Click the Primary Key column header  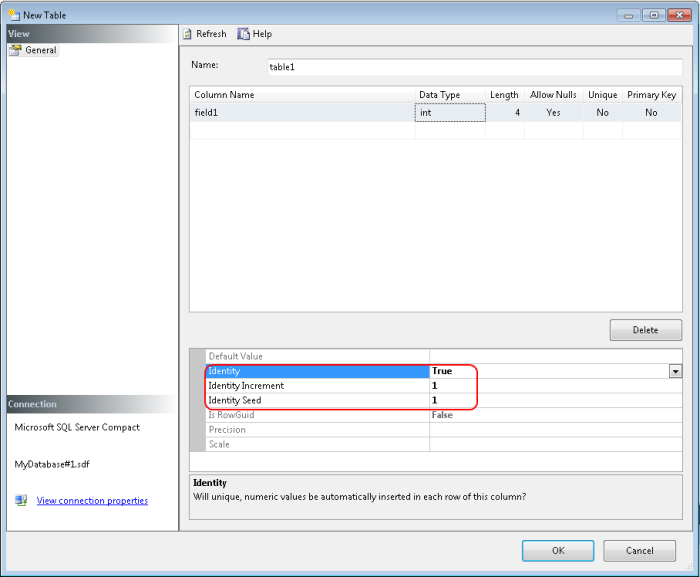point(652,95)
